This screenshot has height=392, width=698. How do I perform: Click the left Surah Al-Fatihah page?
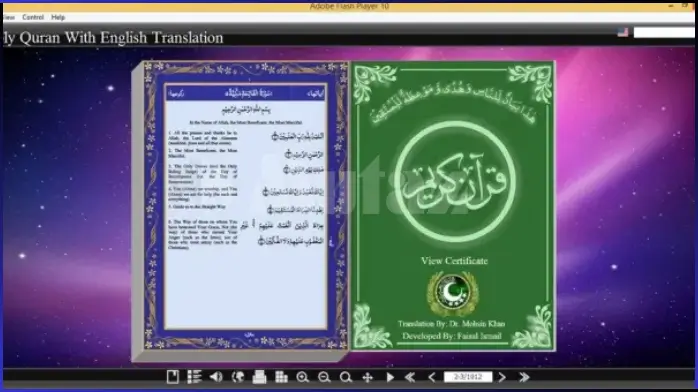246,205
